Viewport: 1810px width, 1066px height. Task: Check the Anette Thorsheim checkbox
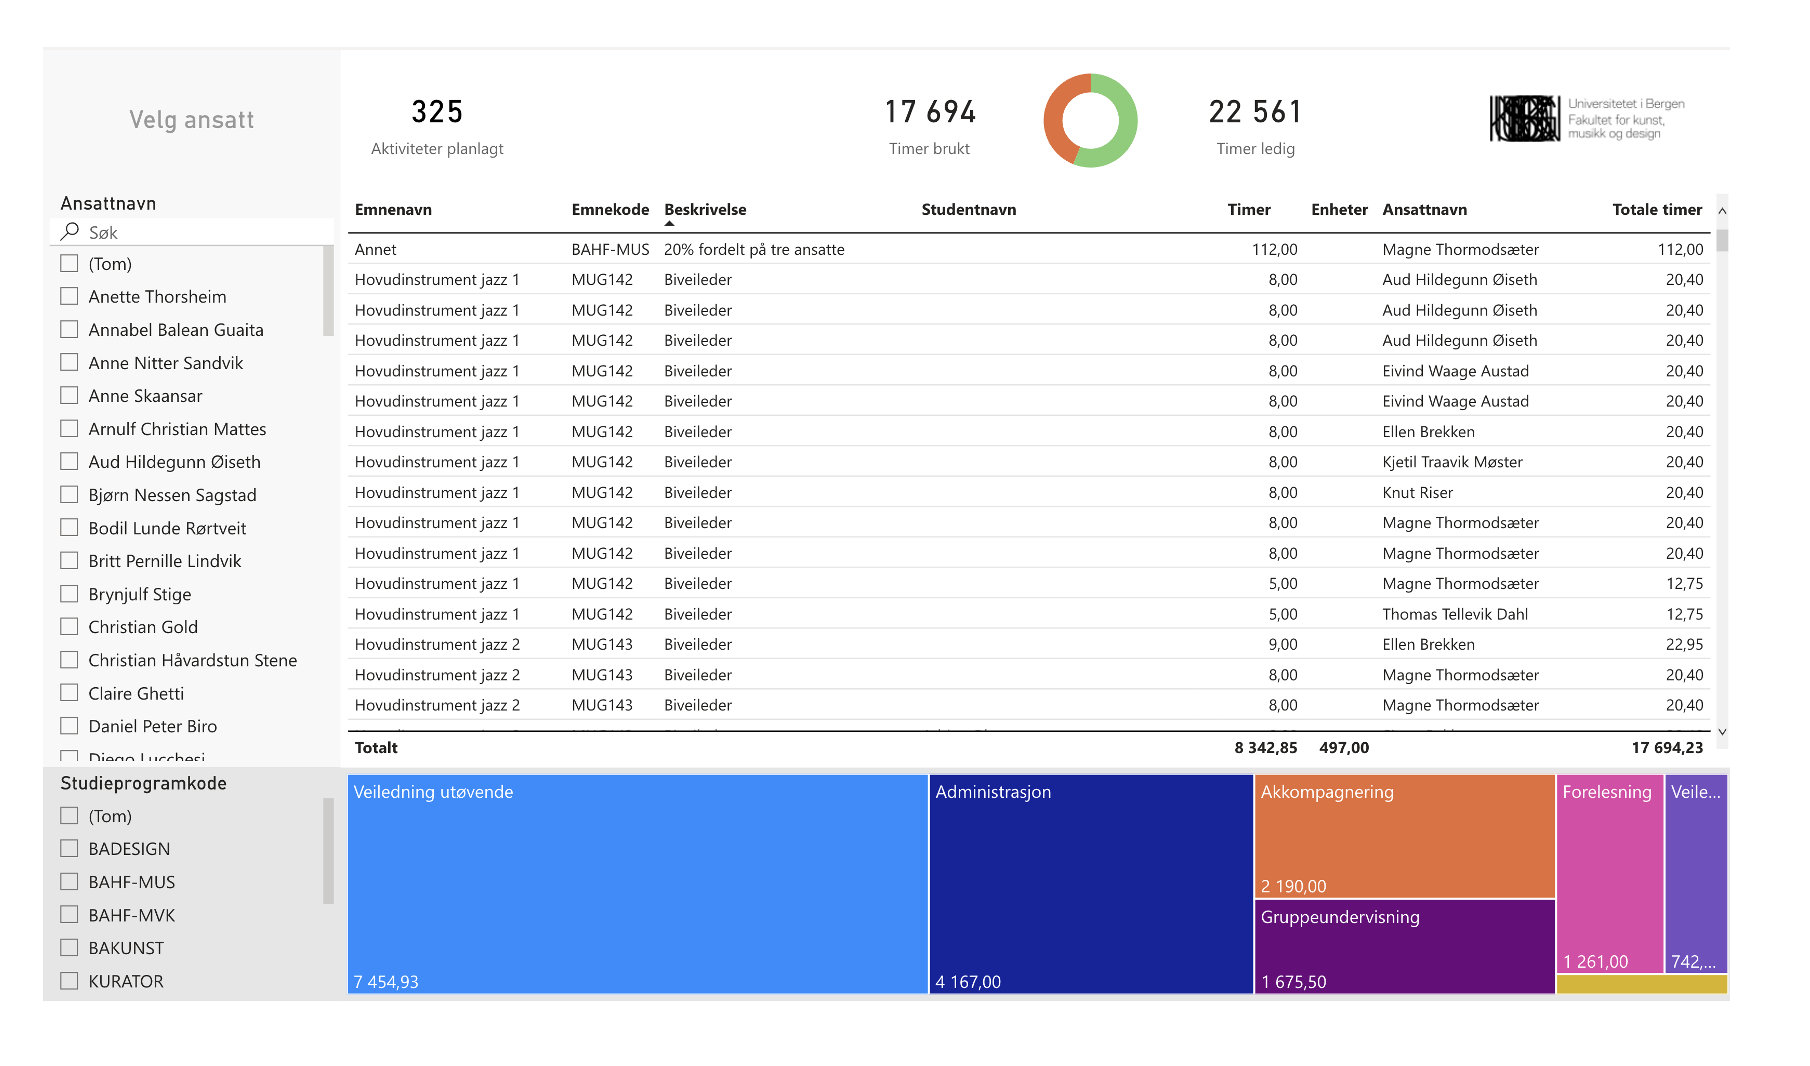[x=69, y=296]
